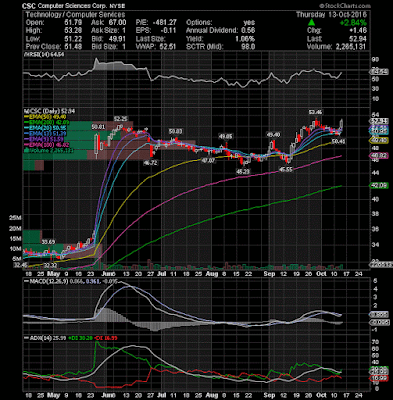Click the Prev Close value 51.48
The image size is (393, 400).
[74, 47]
